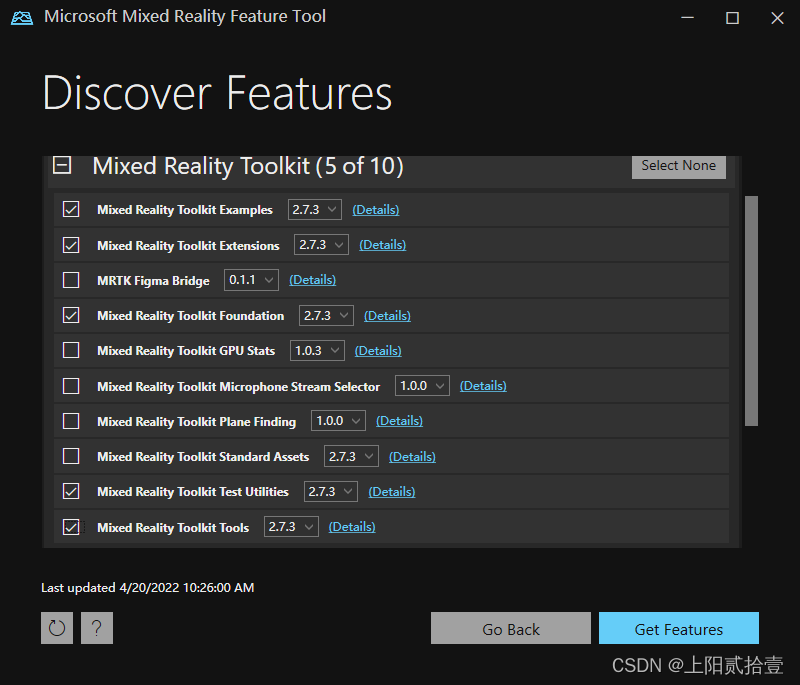This screenshot has width=800, height=685.
Task: Click the Mixed Reality Toolkit Foundation label
Action: pos(190,316)
